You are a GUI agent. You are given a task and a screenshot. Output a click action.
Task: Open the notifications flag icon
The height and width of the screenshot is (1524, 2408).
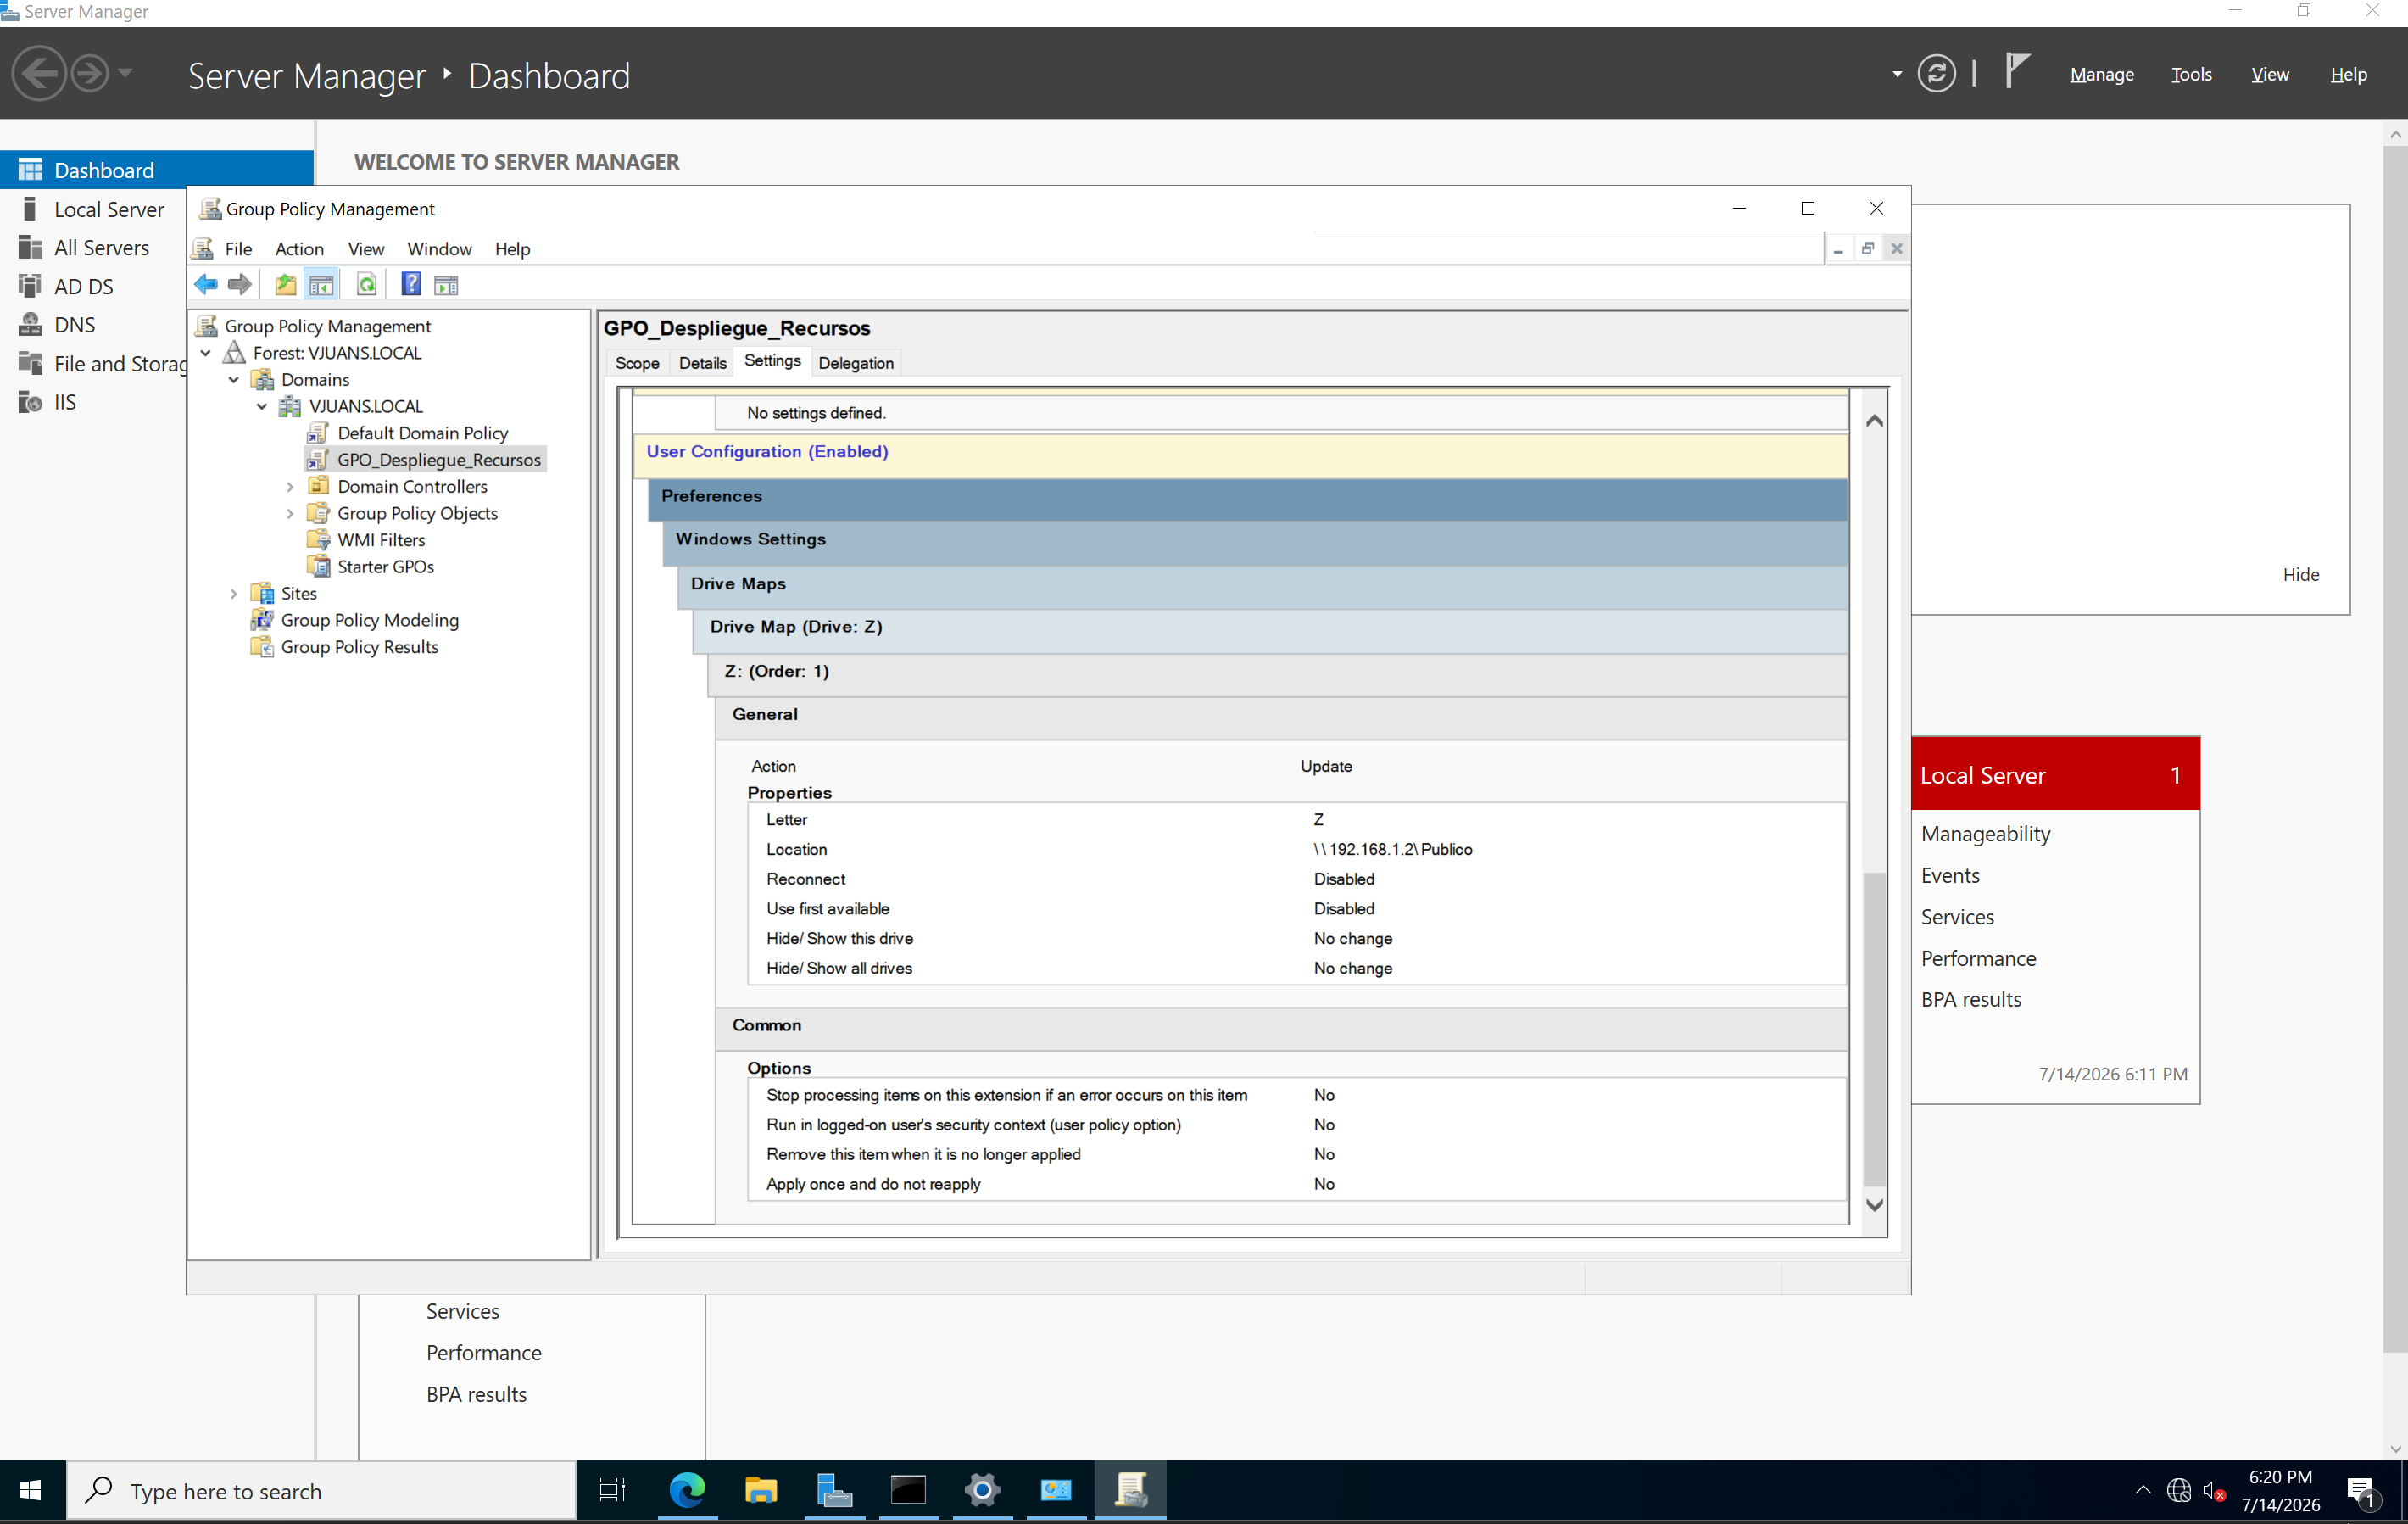point(2017,72)
